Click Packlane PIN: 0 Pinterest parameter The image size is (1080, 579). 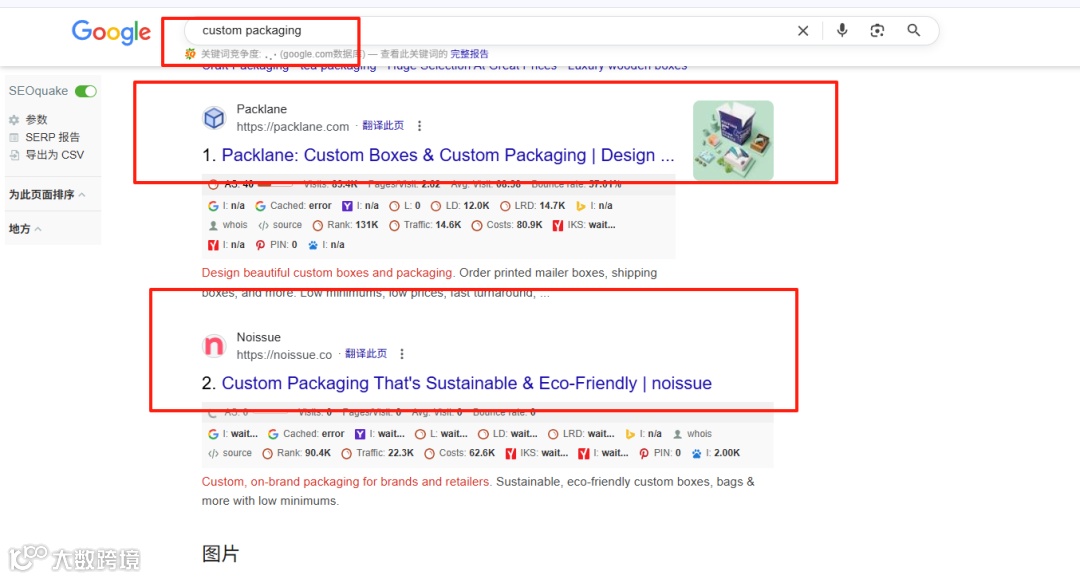276,245
